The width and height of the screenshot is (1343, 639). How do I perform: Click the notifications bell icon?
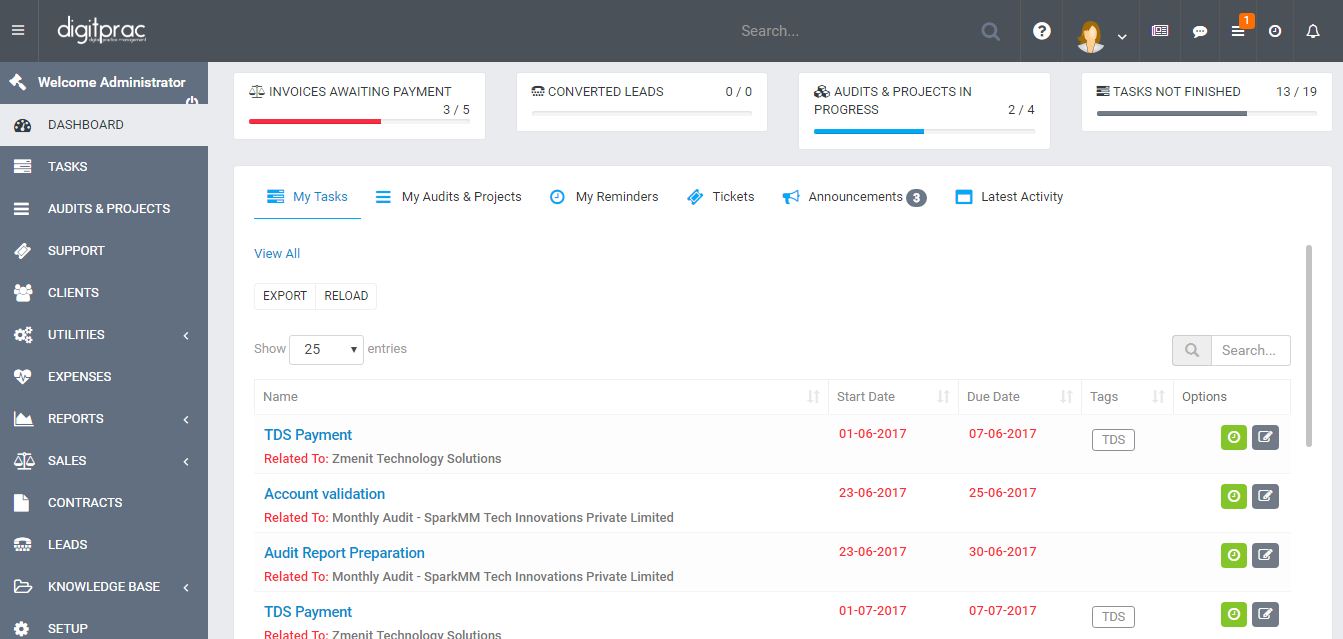pos(1313,31)
